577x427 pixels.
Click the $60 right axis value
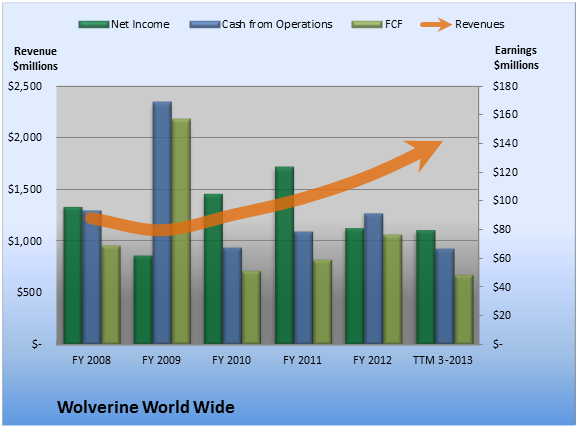tap(502, 258)
